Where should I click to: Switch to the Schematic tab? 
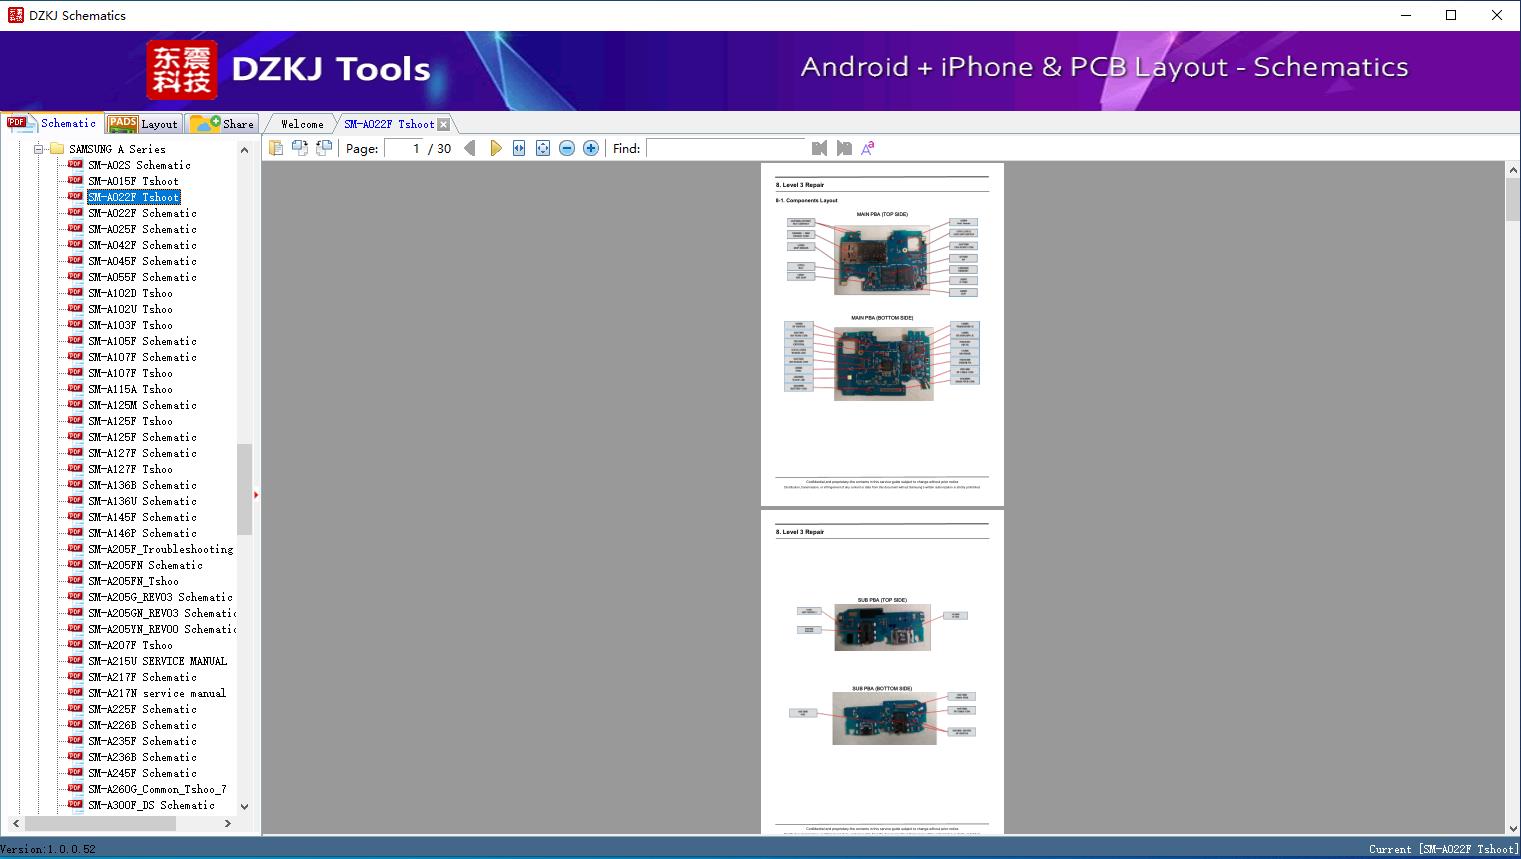[52, 123]
